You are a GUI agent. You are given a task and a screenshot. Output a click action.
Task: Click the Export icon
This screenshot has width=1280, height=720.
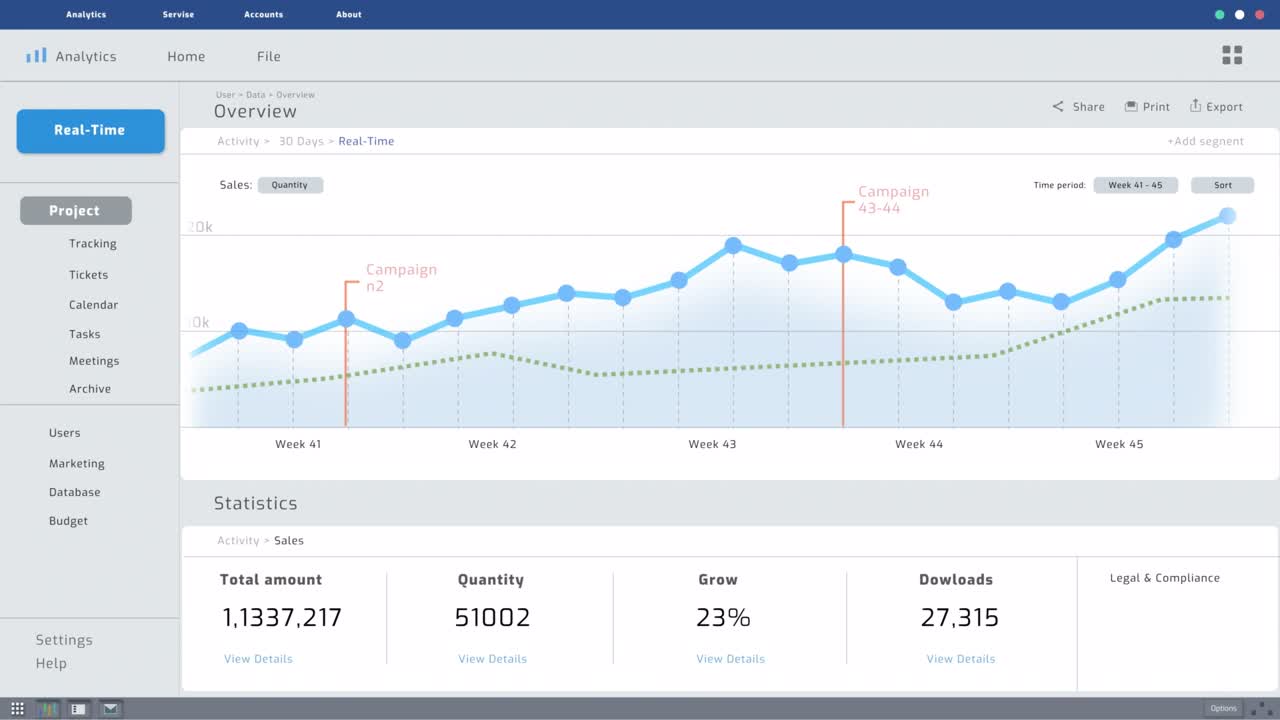1195,106
